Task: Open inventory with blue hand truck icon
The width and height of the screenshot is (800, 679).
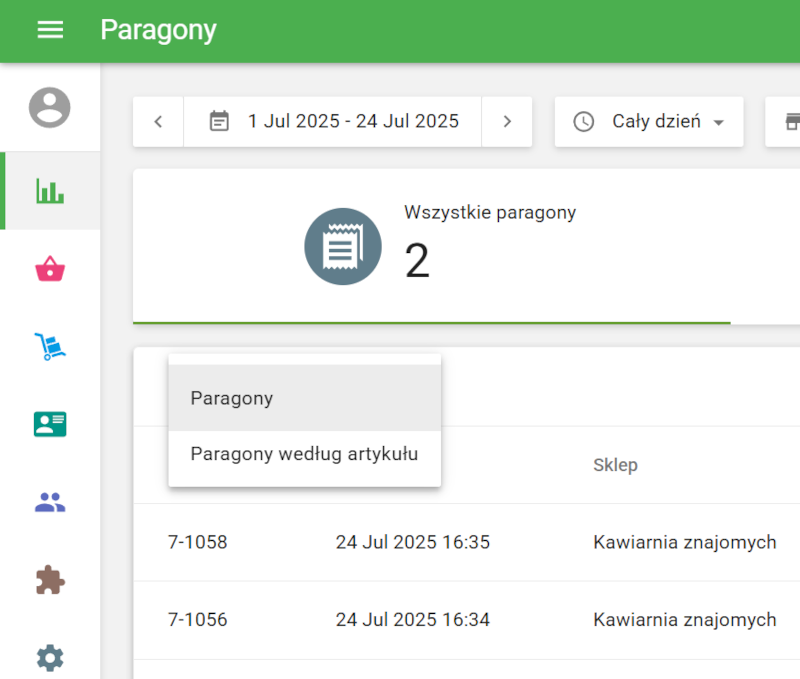Action: point(50,346)
